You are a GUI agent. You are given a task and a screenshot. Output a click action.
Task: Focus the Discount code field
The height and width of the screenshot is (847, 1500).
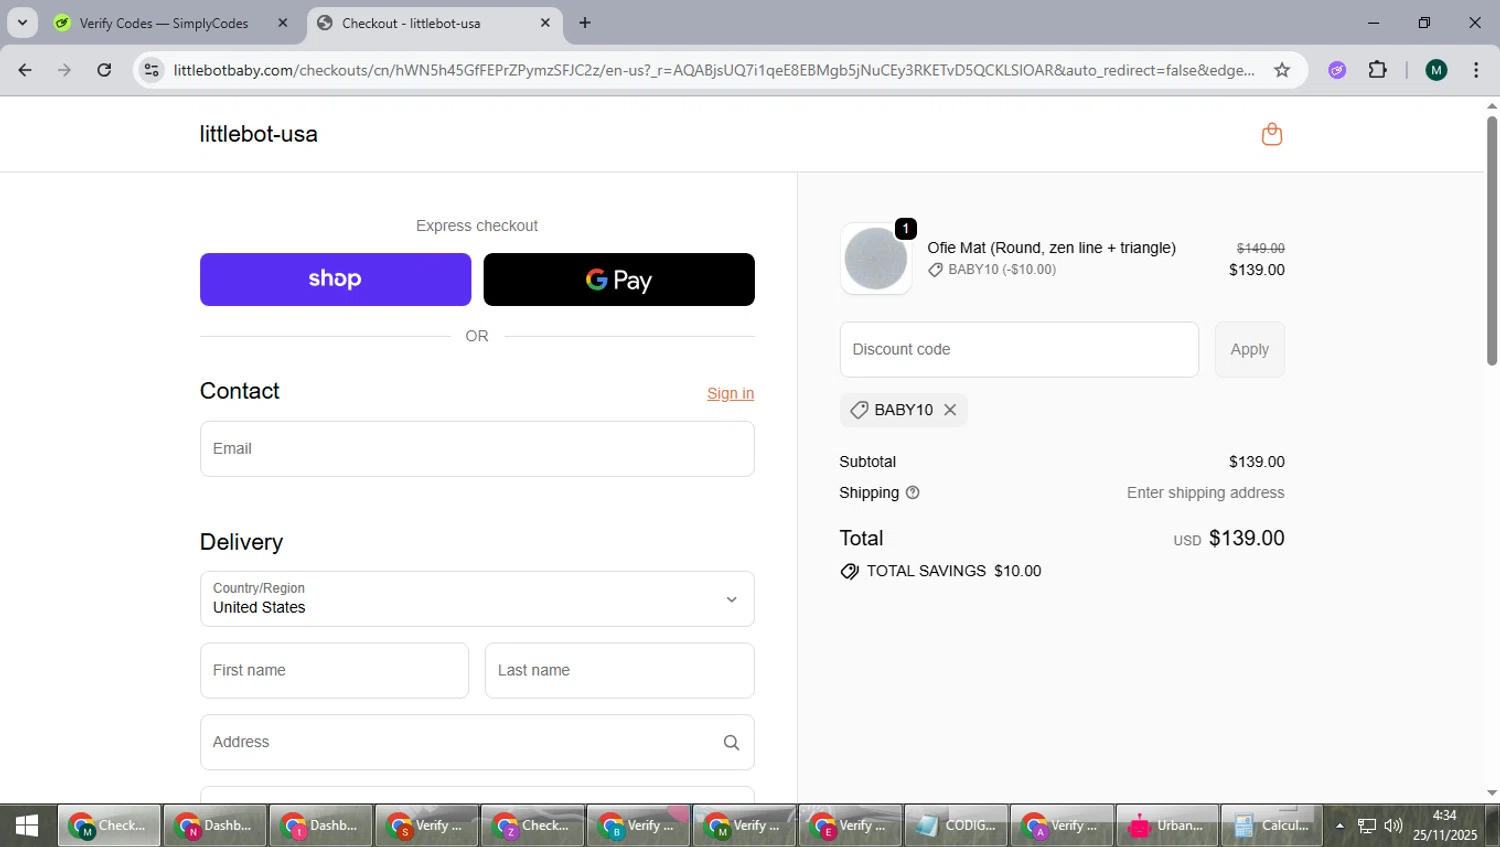click(x=1019, y=349)
